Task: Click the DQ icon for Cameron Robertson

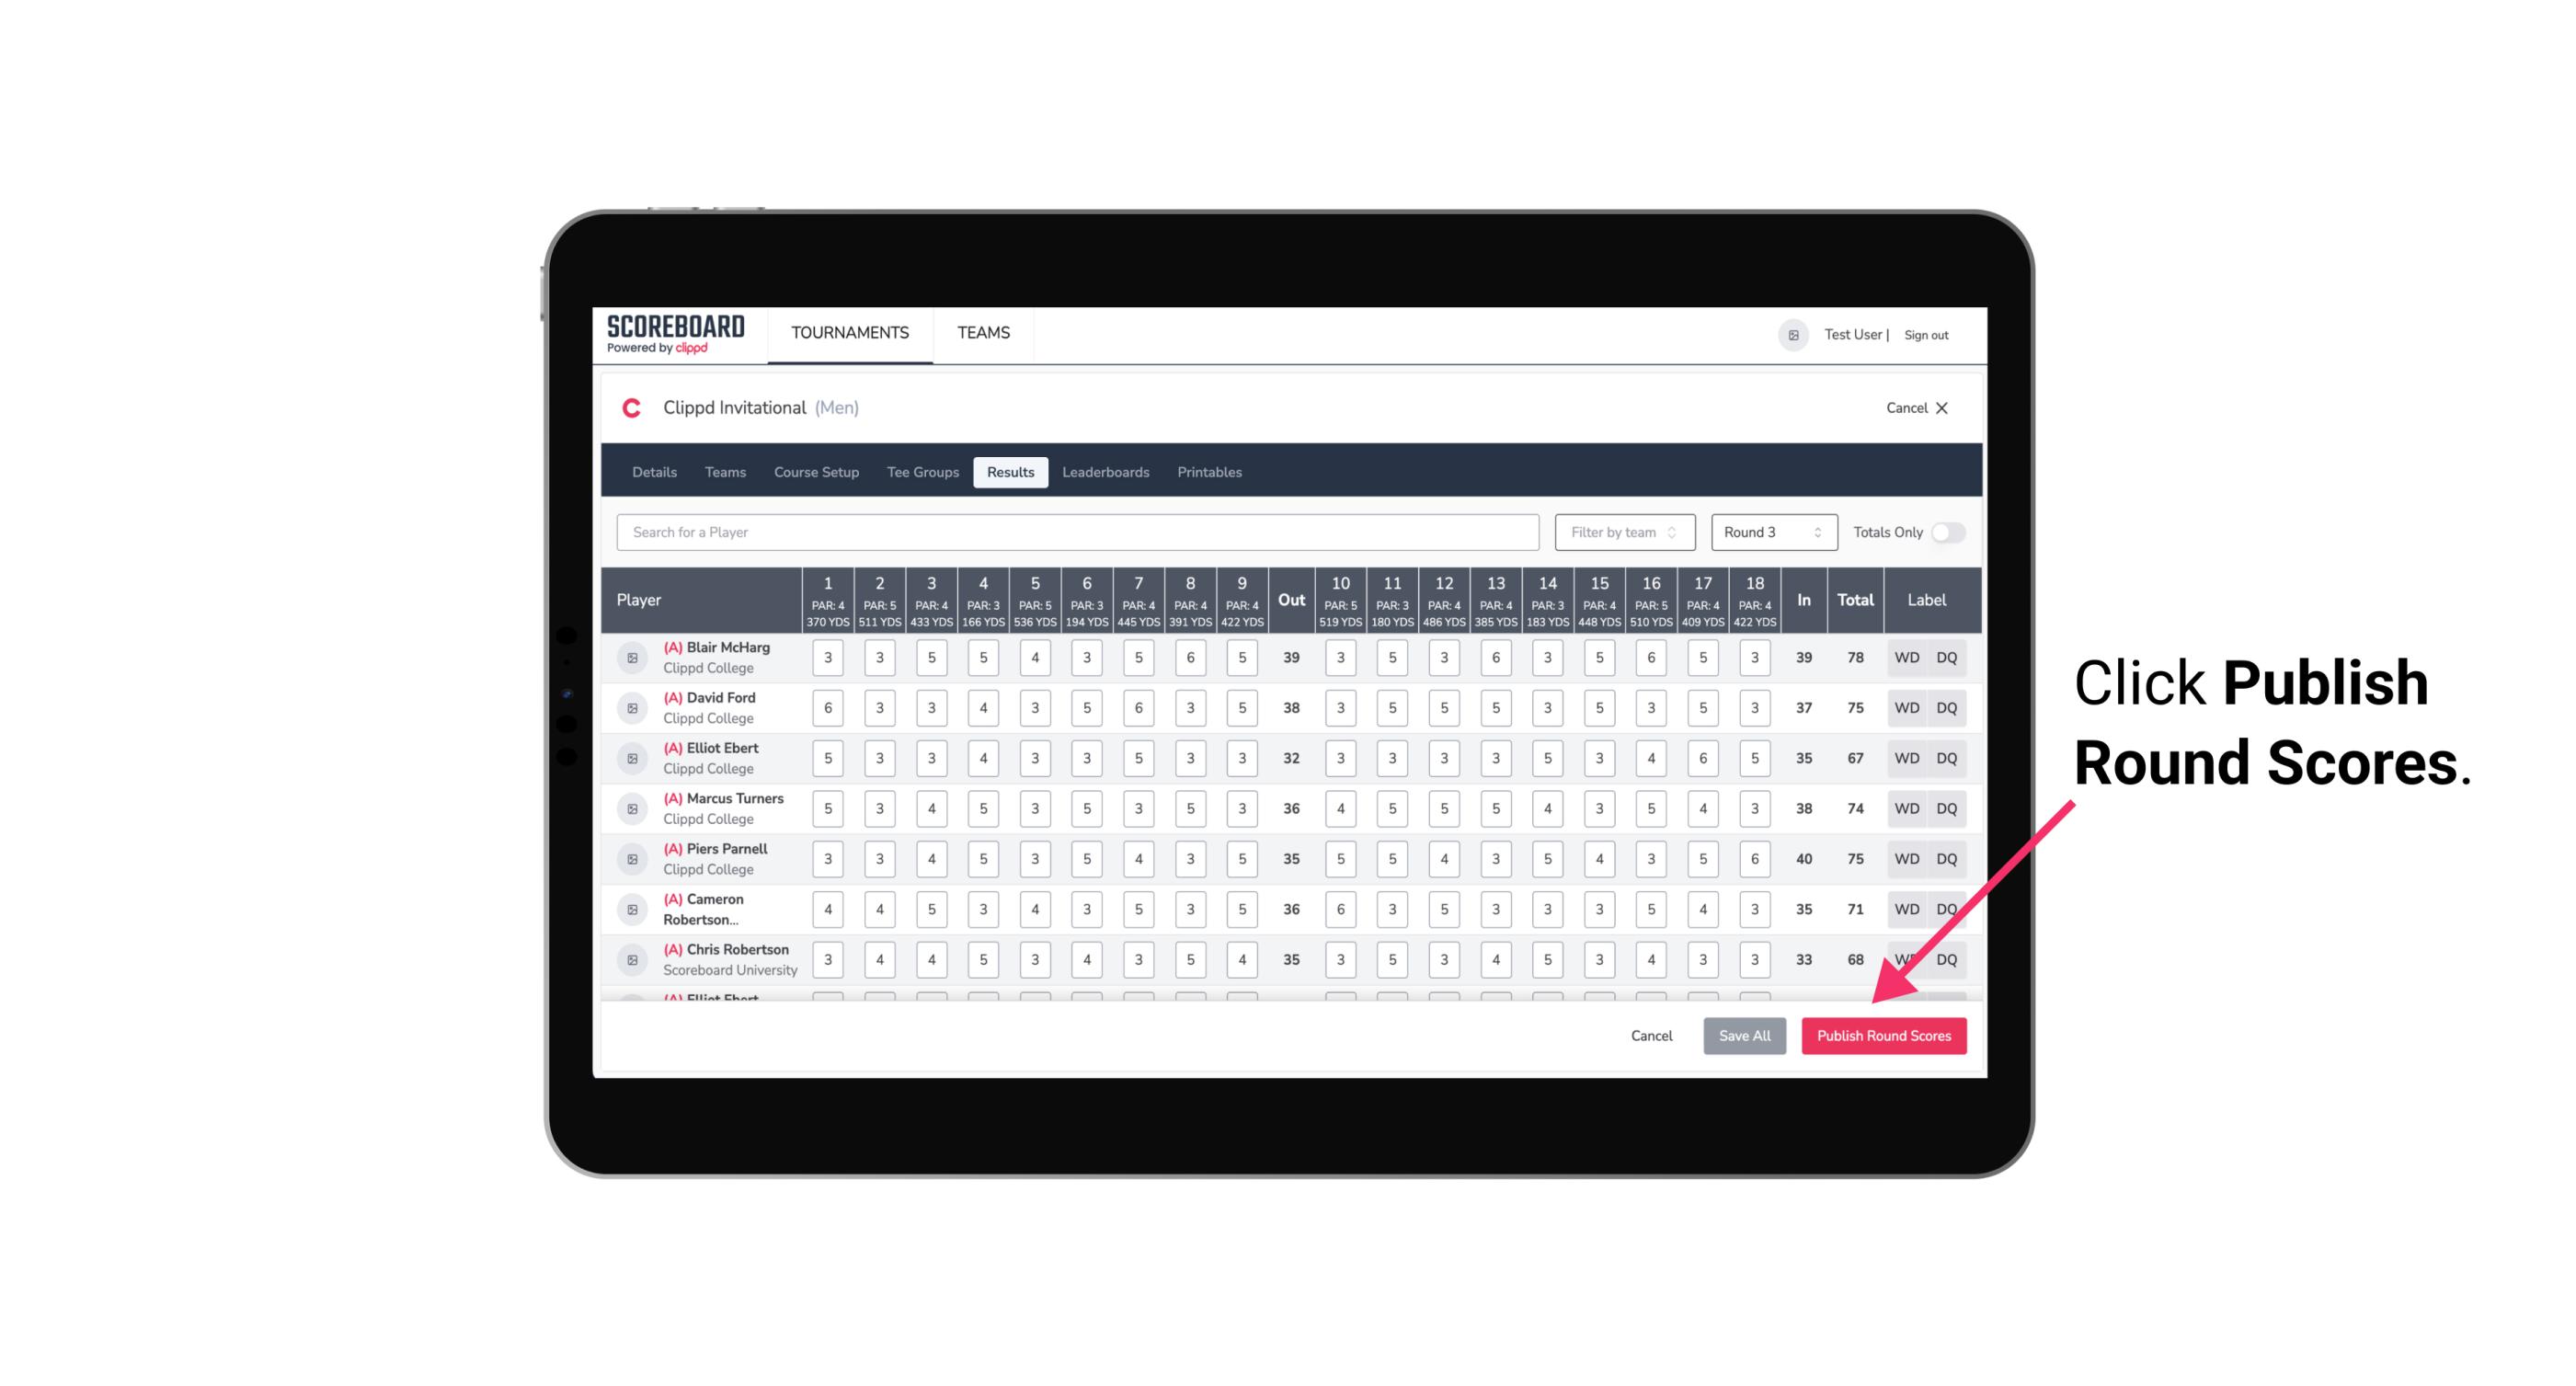Action: pos(1947,908)
